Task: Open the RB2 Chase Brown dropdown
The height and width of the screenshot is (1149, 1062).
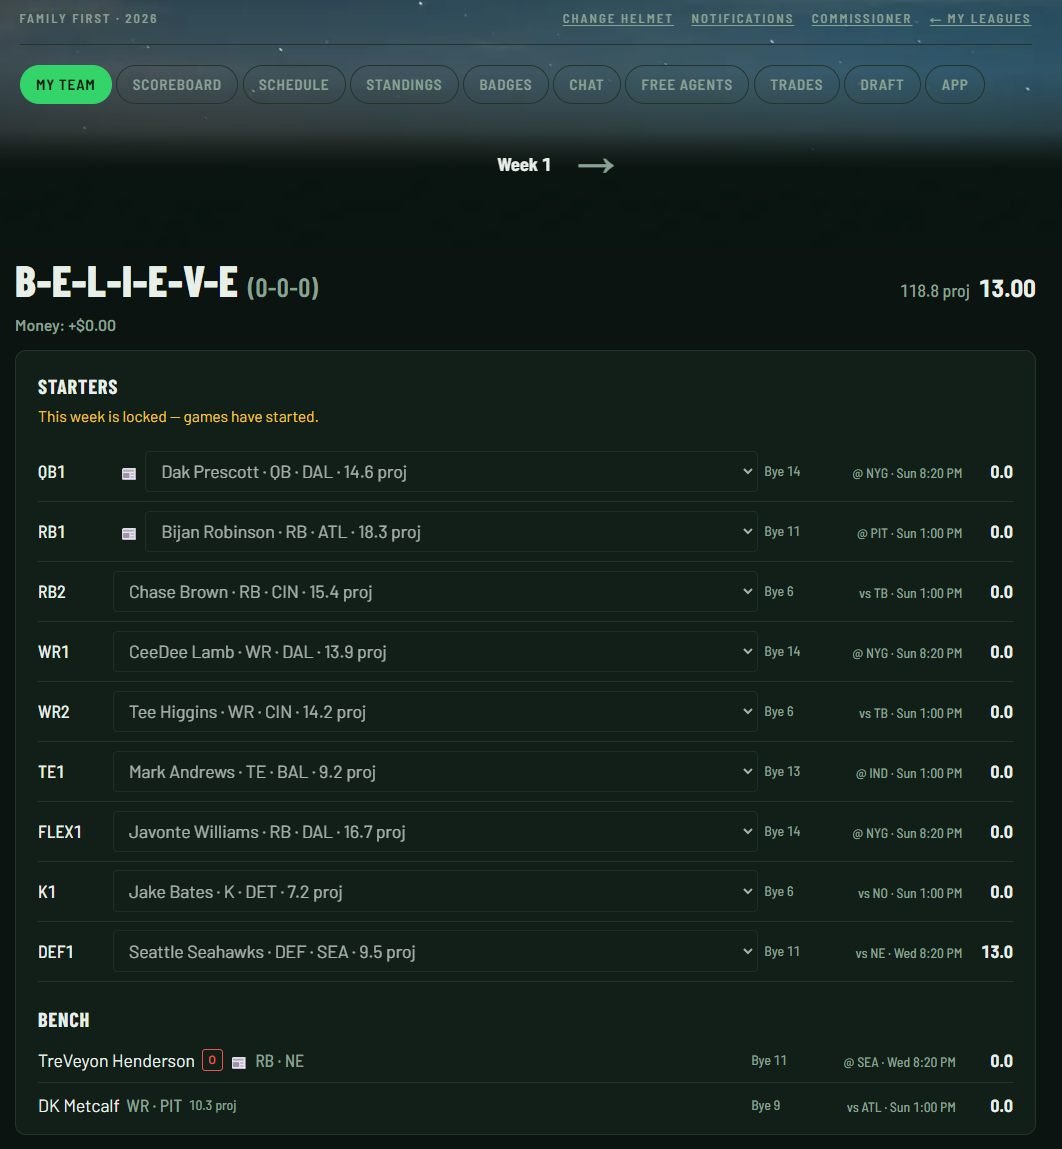Action: click(435, 592)
